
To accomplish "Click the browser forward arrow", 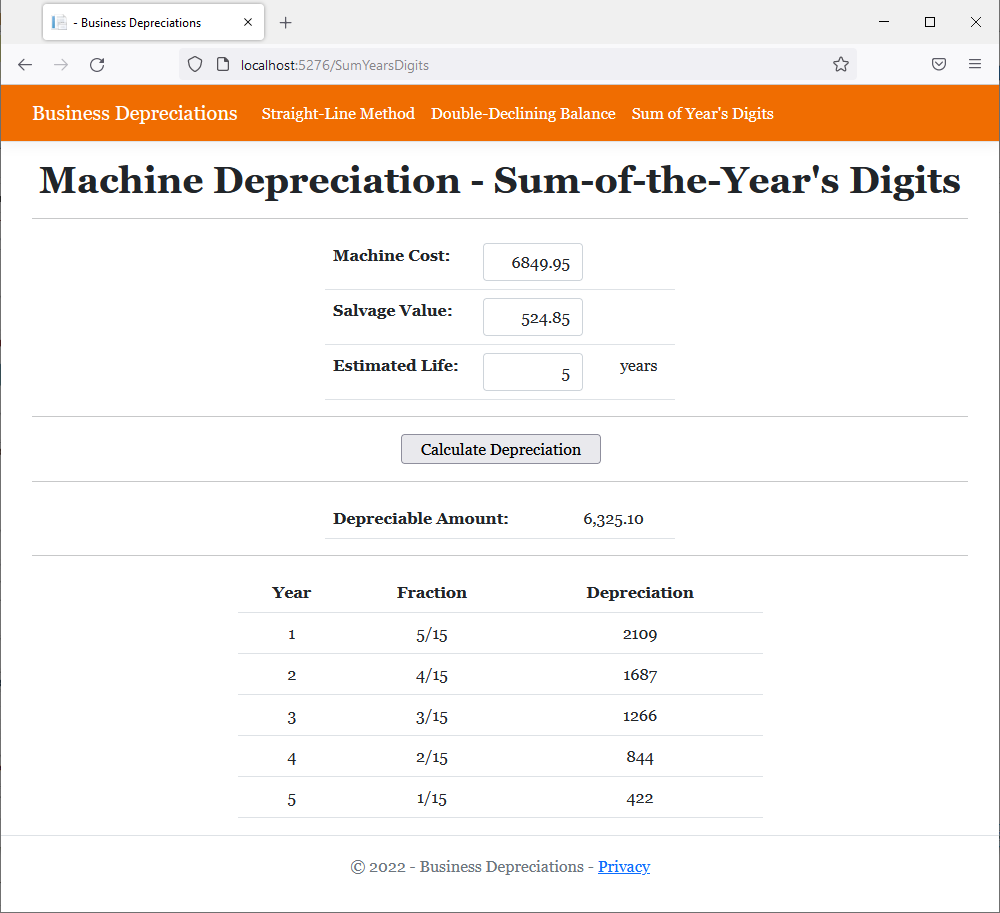I will coord(61,64).
